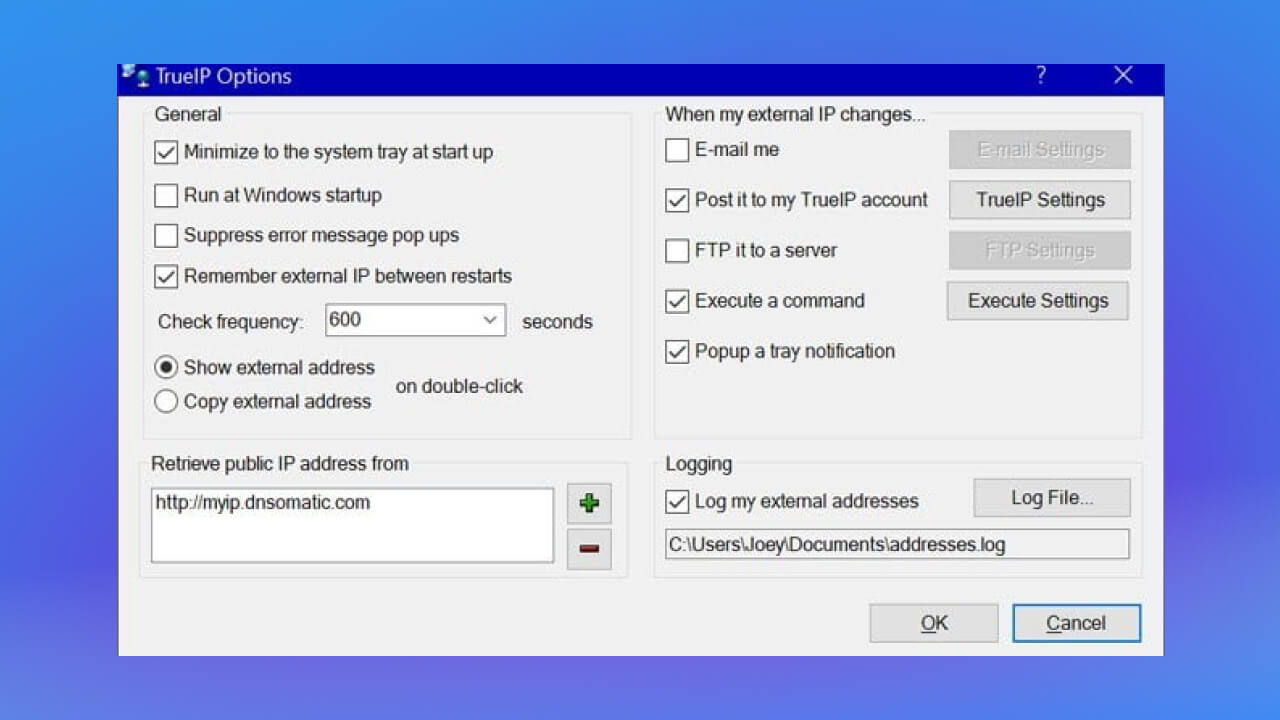Click the 'seconds' label next to frequency
The image size is (1280, 720).
(557, 322)
